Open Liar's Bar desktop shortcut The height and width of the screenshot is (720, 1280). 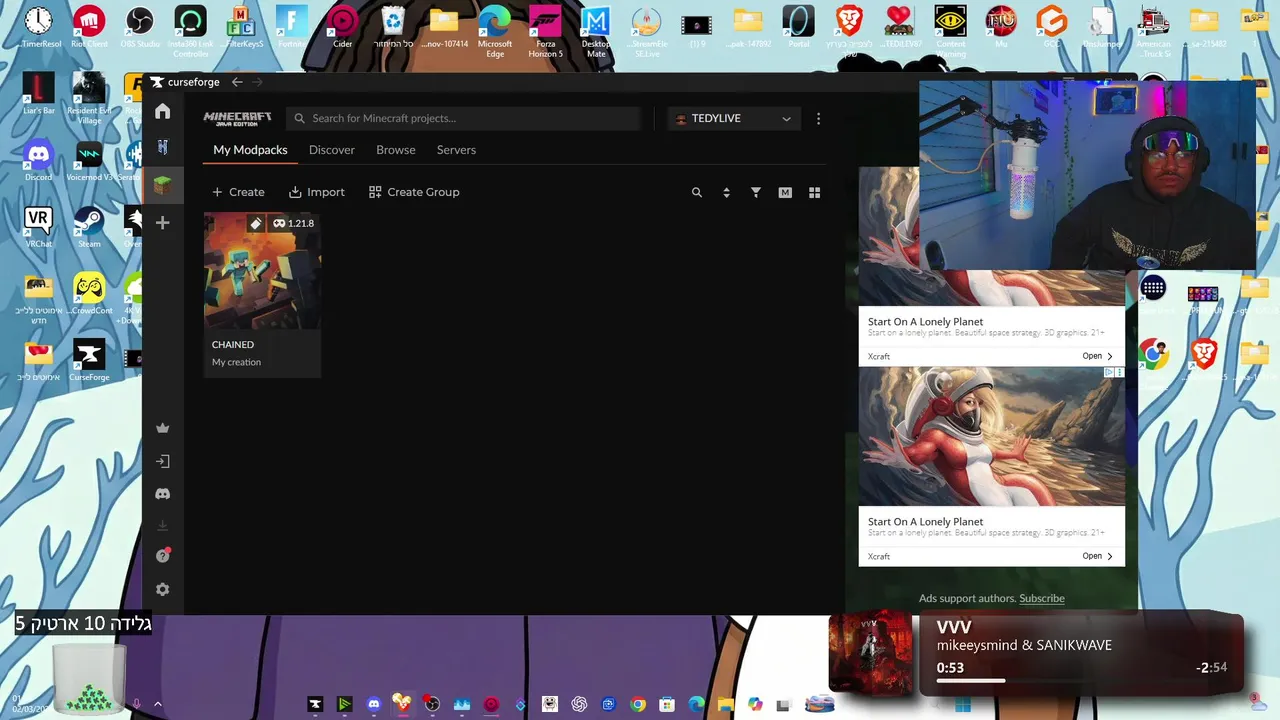tap(38, 94)
